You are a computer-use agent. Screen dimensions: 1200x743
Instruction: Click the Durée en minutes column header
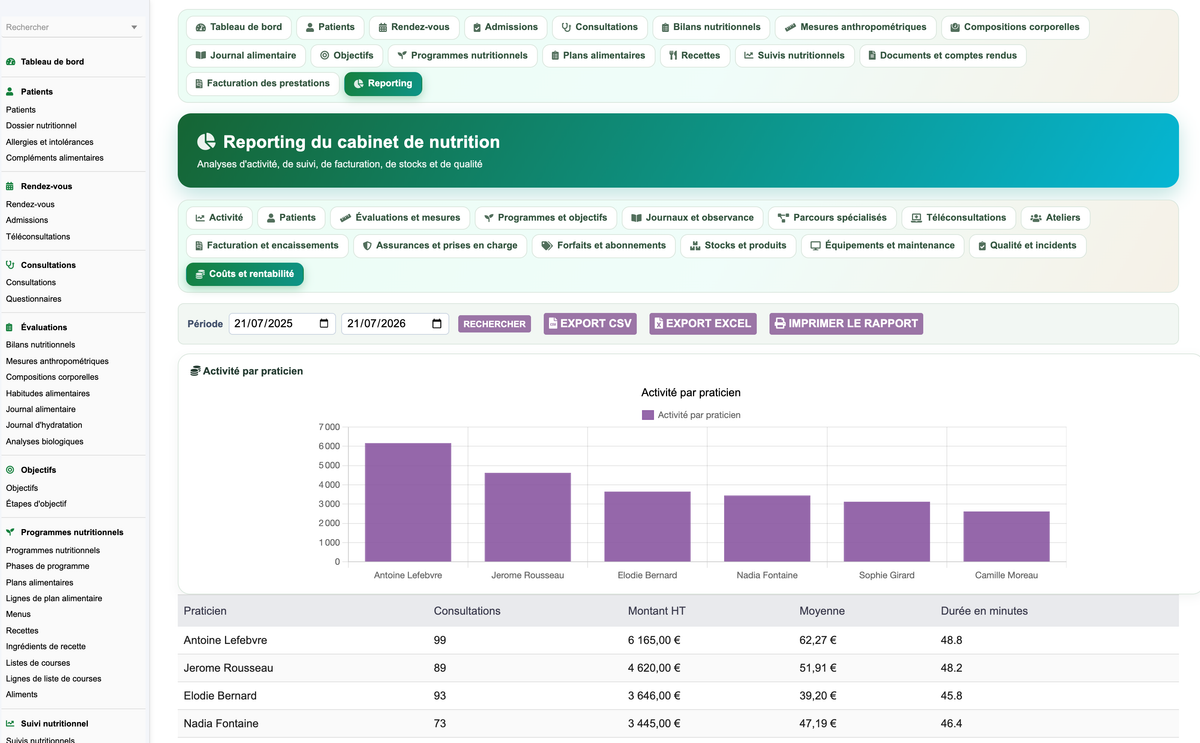[984, 611]
